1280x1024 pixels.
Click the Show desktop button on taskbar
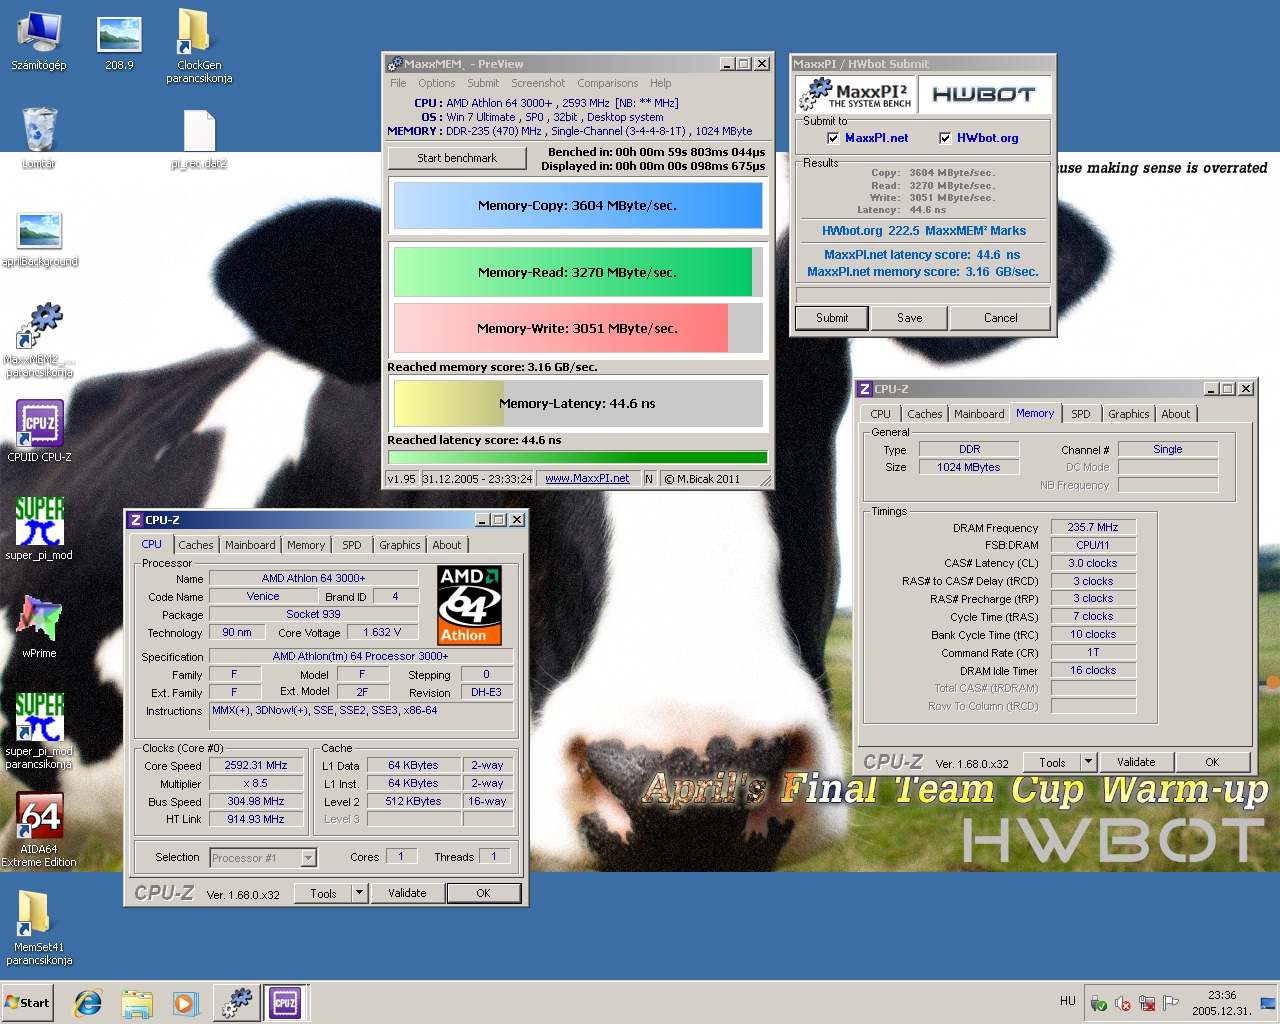tap(1268, 1003)
